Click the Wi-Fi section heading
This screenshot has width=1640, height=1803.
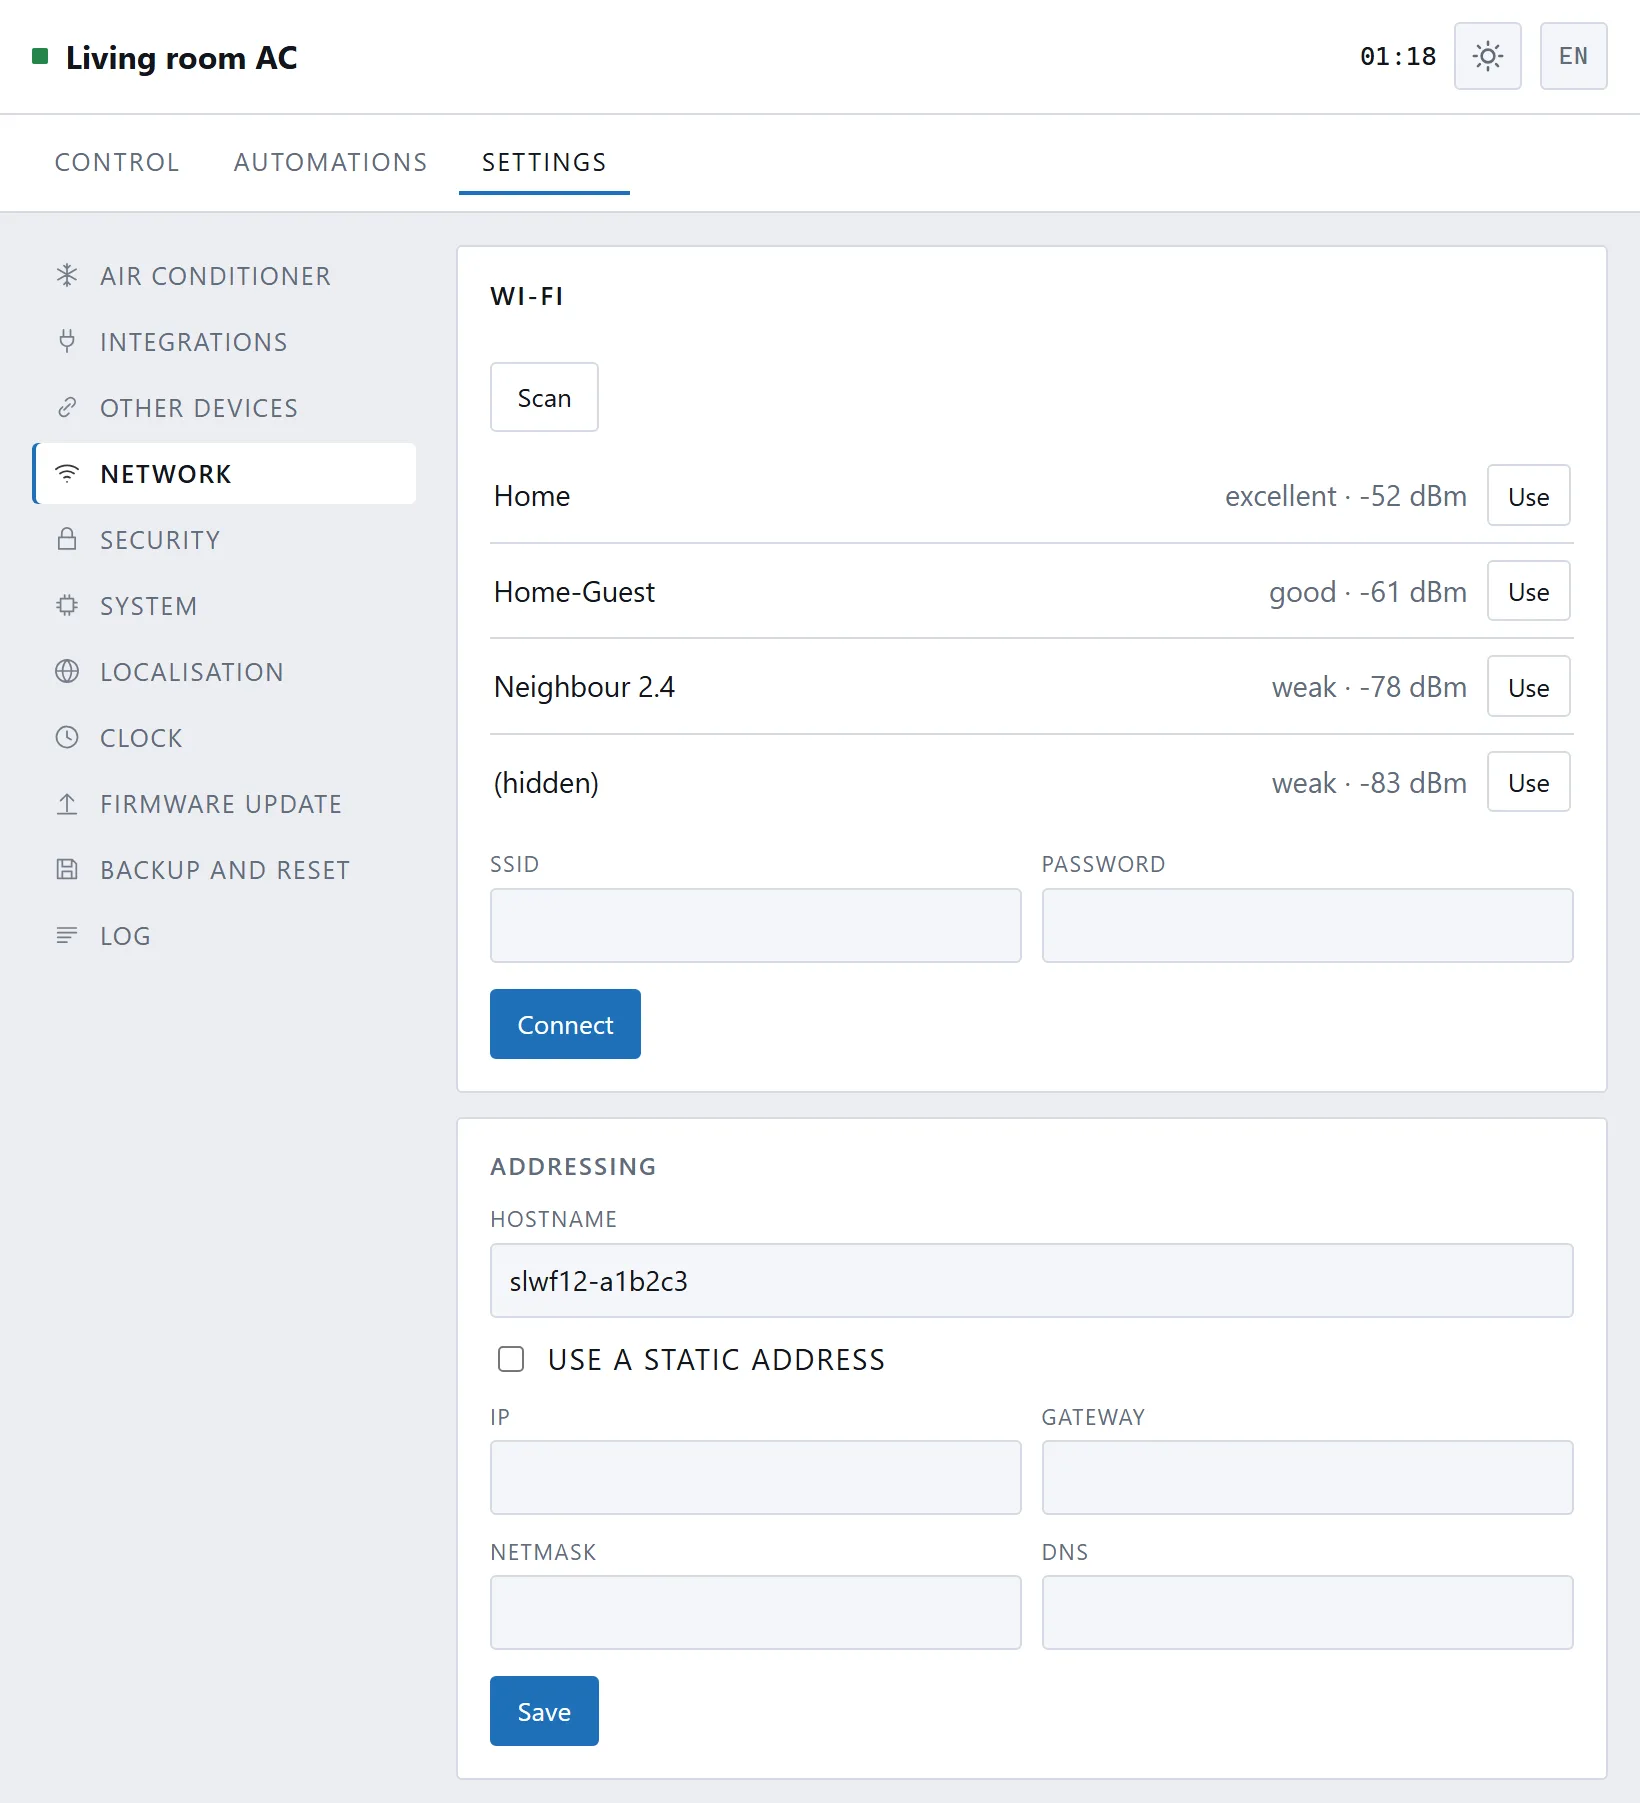(527, 296)
